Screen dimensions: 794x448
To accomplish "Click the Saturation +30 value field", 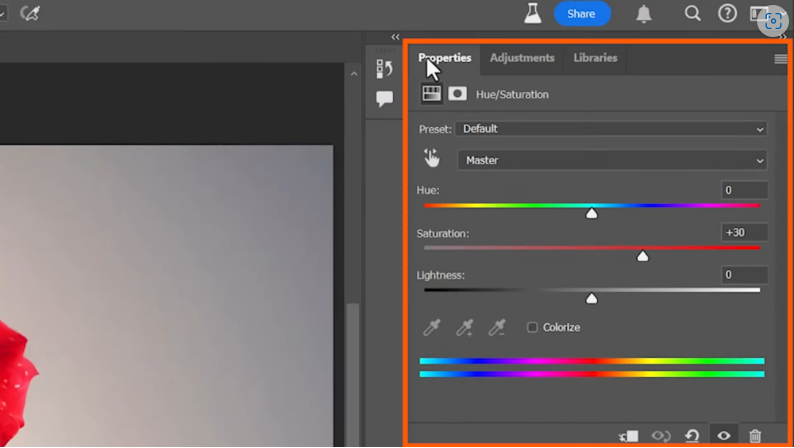I will 744,232.
